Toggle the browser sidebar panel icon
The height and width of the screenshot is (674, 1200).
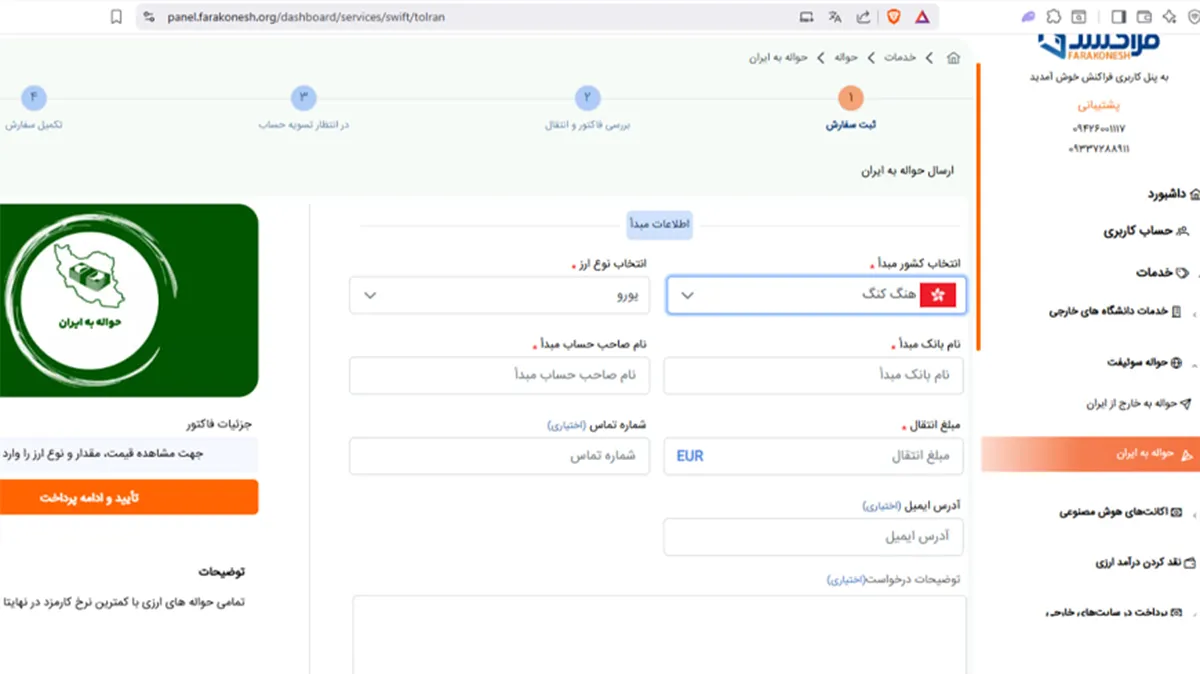click(1118, 17)
